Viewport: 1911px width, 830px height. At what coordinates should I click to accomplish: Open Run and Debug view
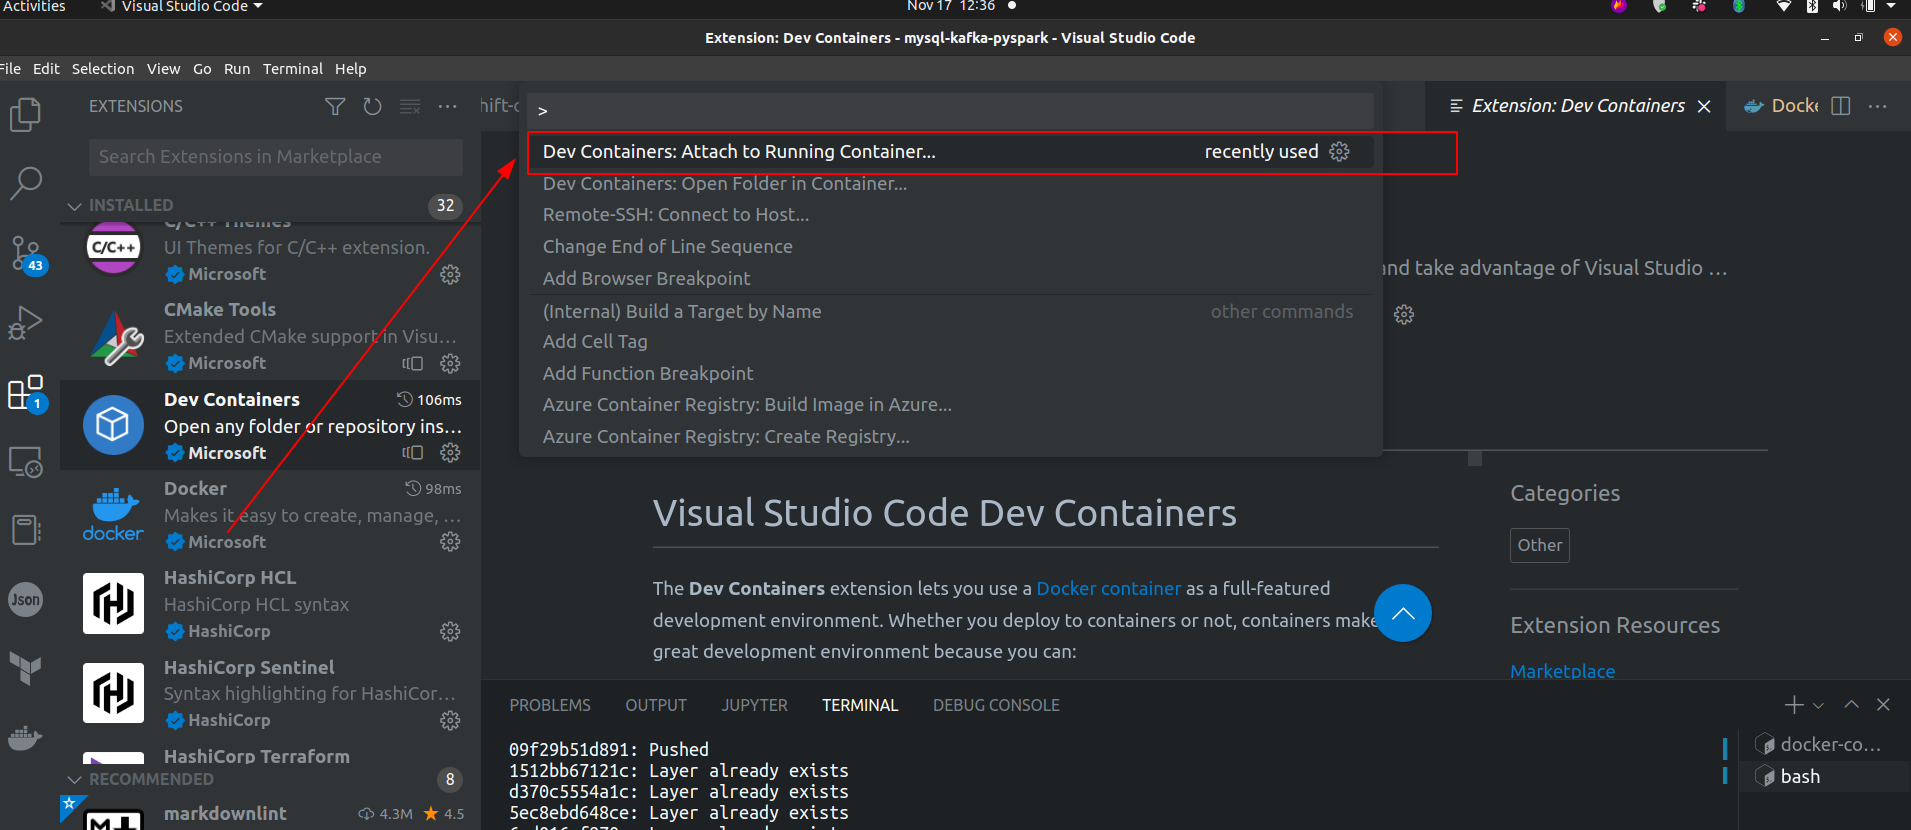tap(25, 323)
